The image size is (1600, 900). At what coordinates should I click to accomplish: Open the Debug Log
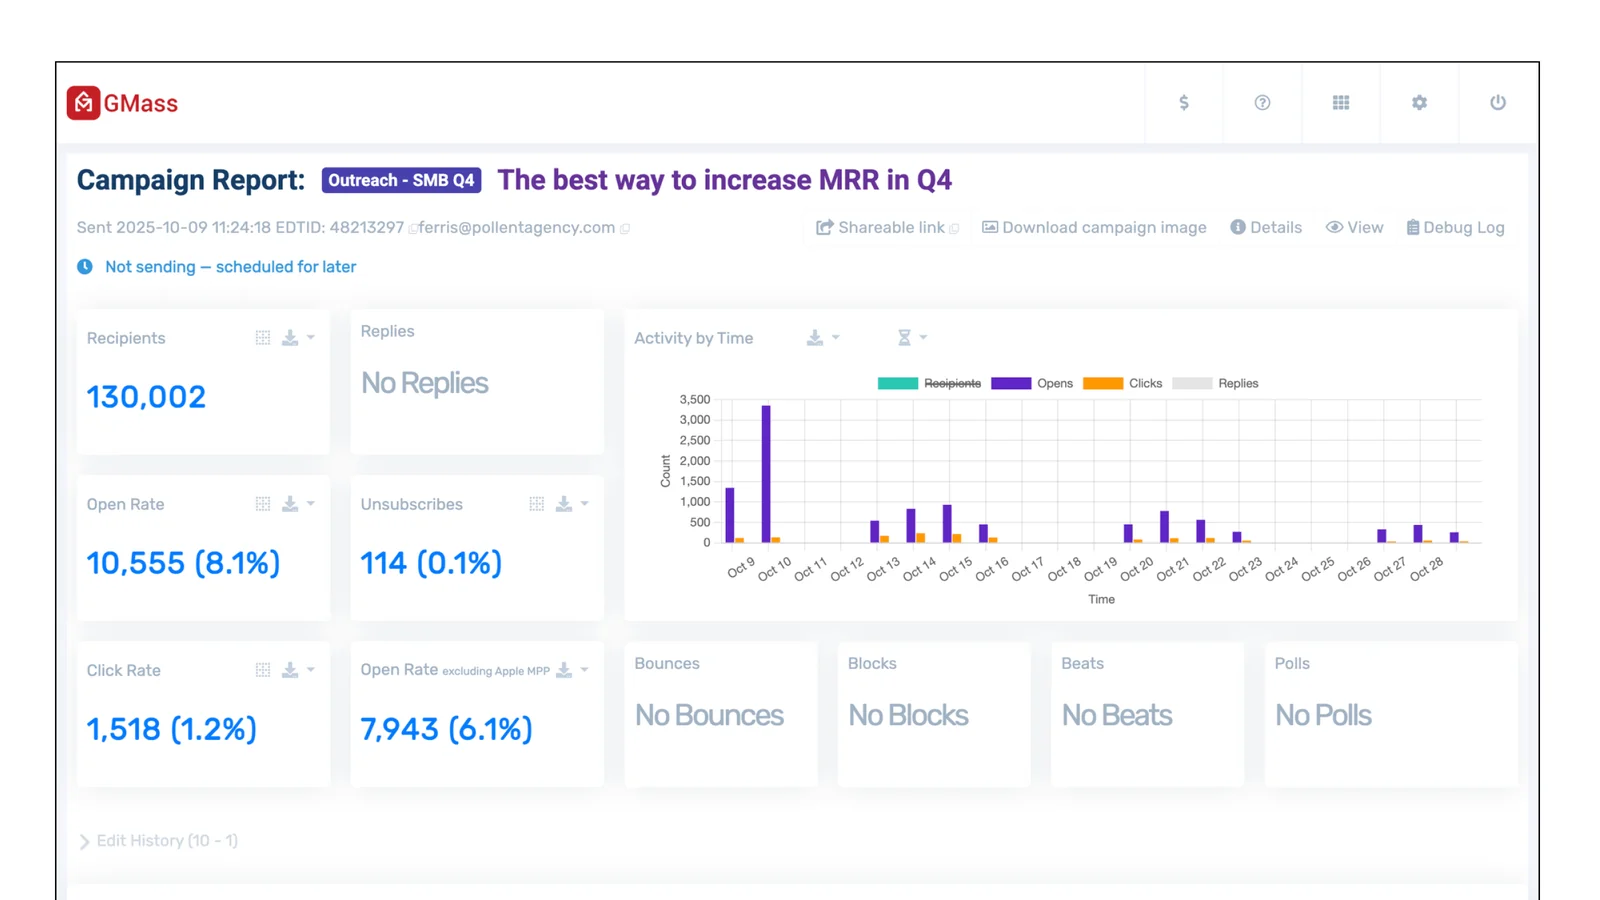point(1455,228)
